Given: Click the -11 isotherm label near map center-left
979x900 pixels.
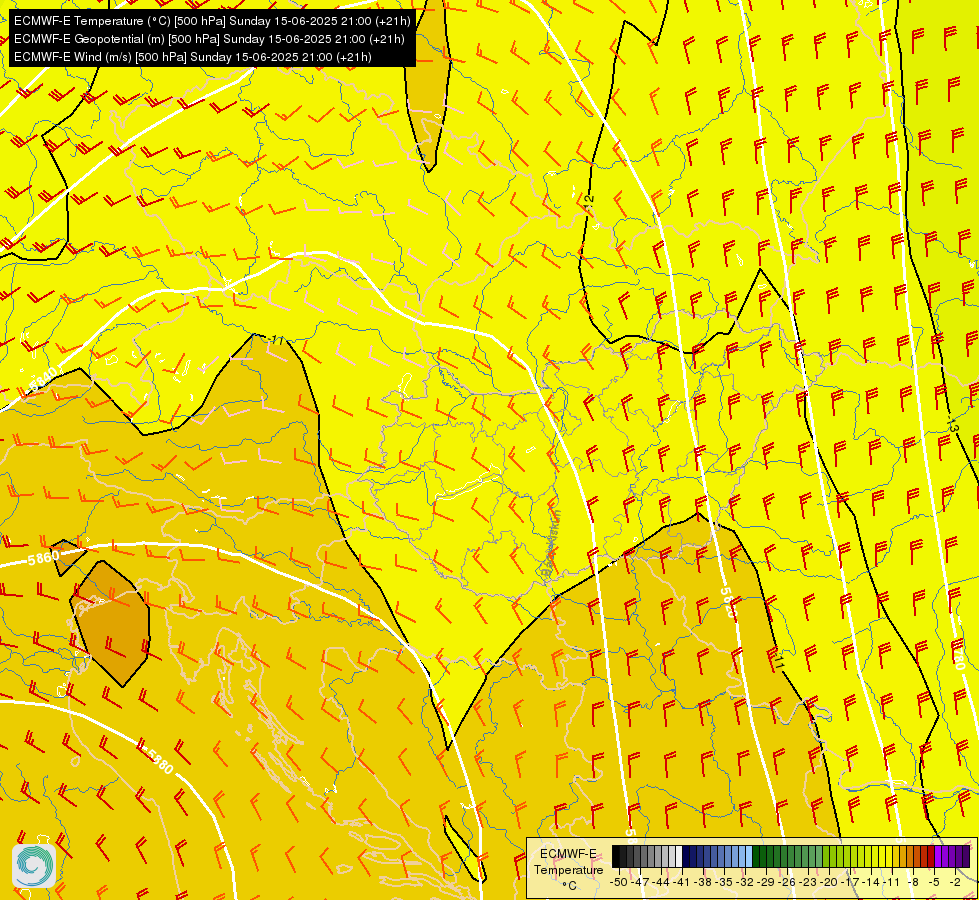Looking at the screenshot, I should pos(276,340).
